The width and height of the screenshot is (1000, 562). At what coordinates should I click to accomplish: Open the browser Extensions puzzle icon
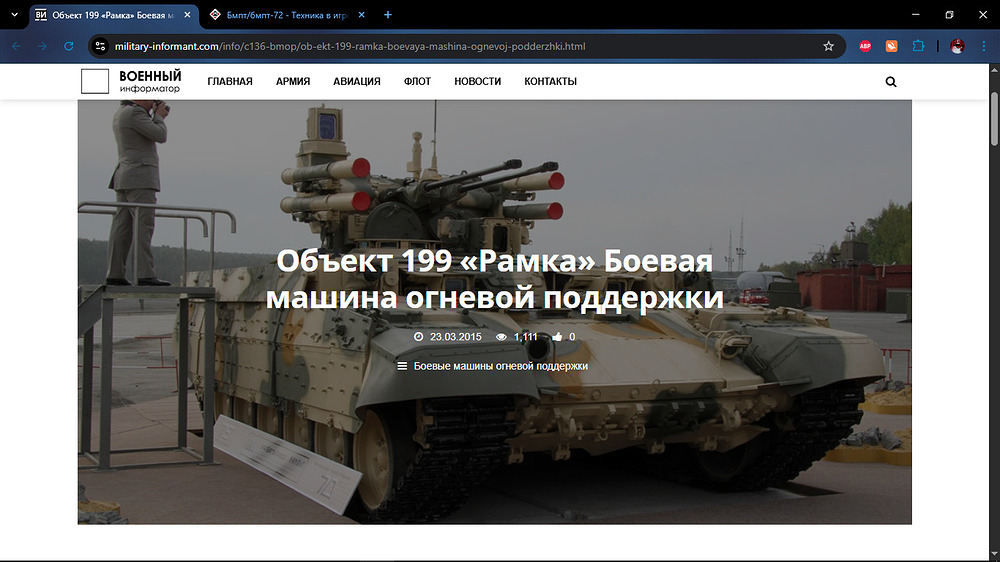918,46
